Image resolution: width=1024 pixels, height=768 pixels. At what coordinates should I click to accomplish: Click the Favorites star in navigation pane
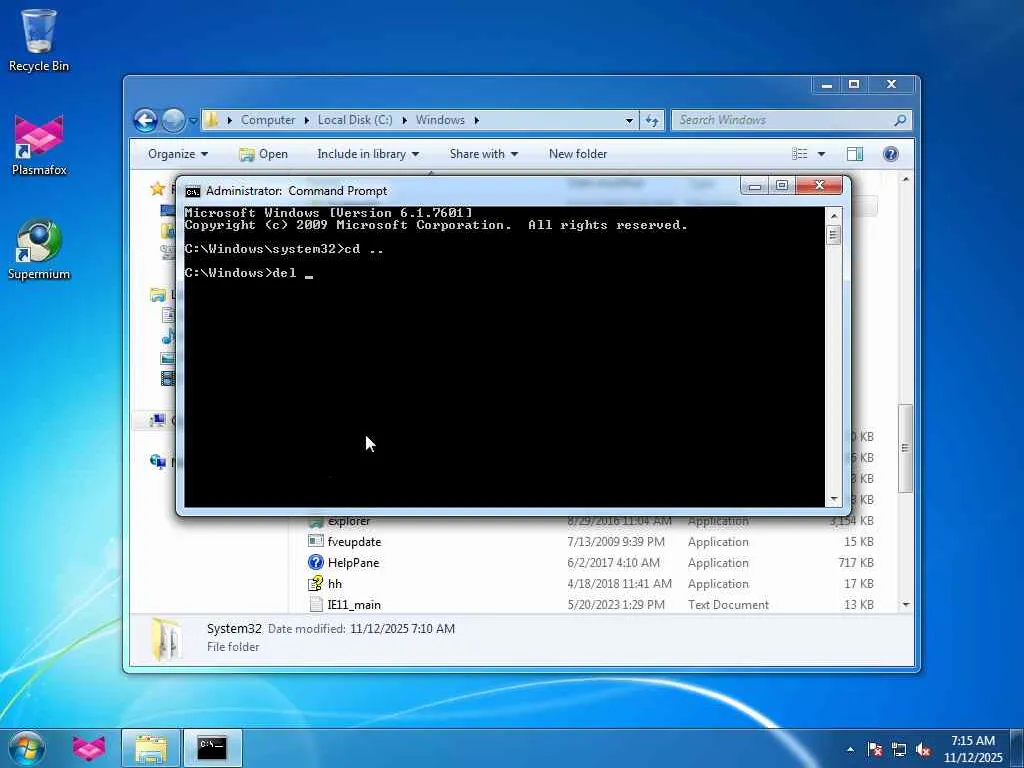click(x=157, y=189)
